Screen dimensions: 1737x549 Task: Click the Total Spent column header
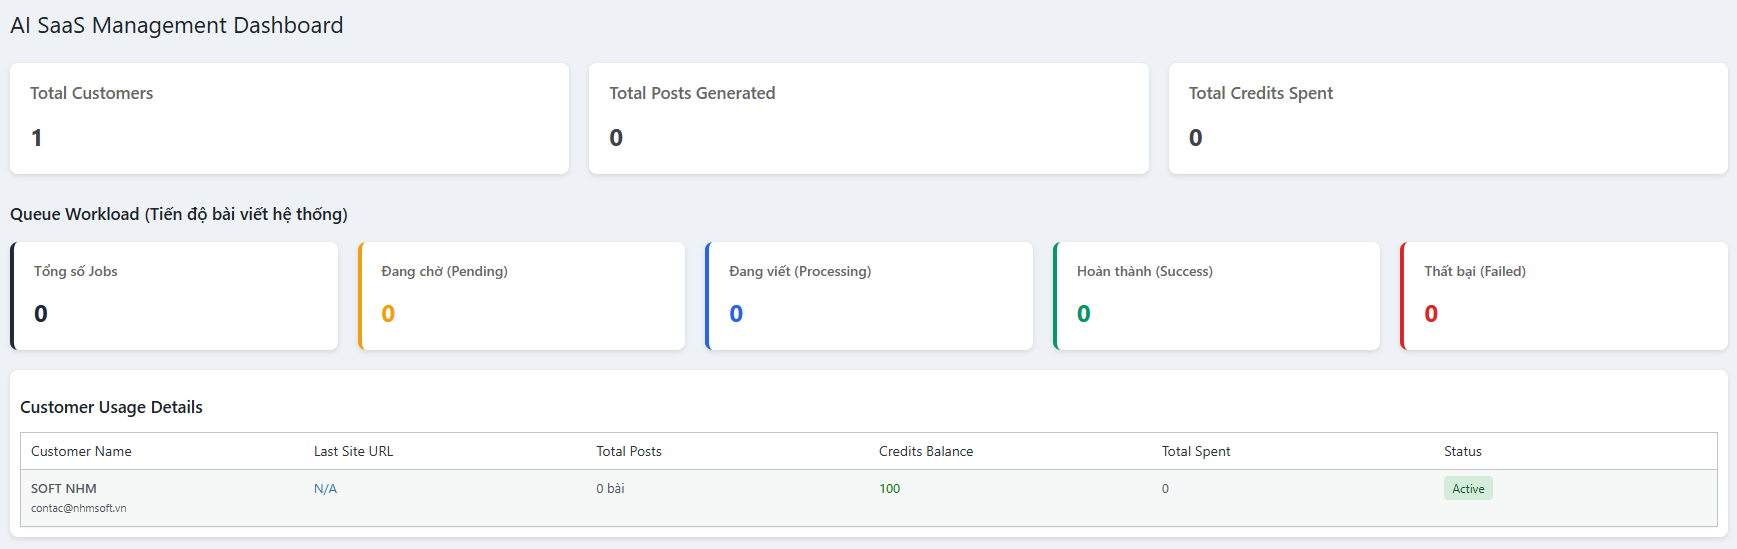1195,452
